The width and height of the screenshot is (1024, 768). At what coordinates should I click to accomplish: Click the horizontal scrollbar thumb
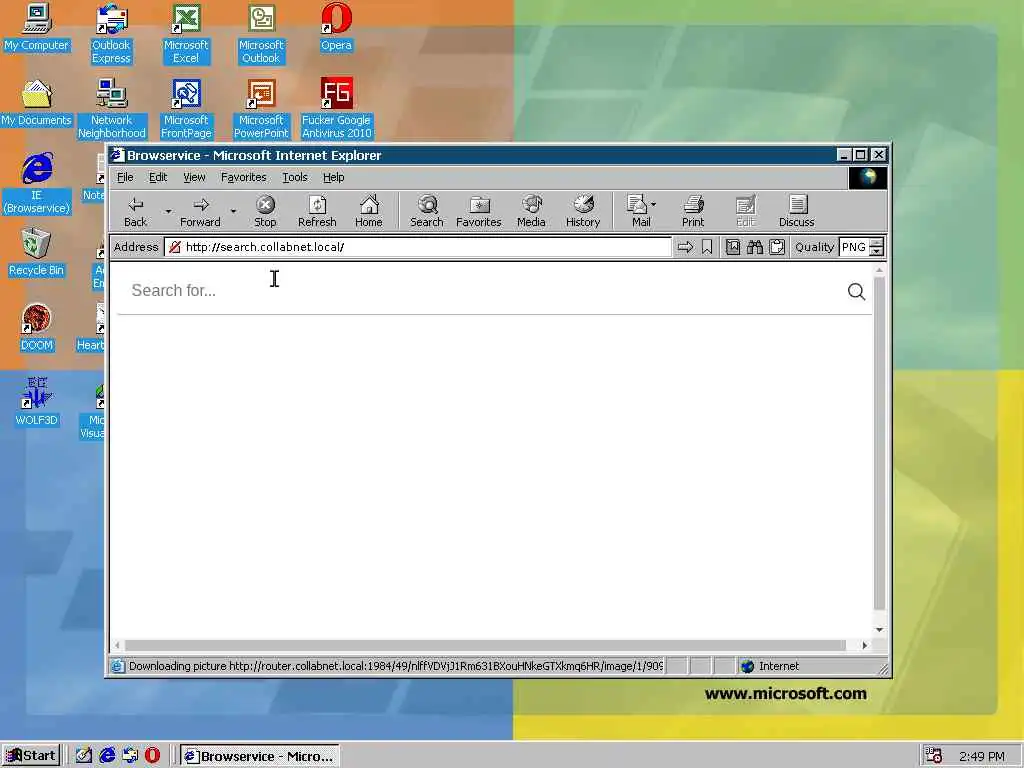click(x=485, y=645)
